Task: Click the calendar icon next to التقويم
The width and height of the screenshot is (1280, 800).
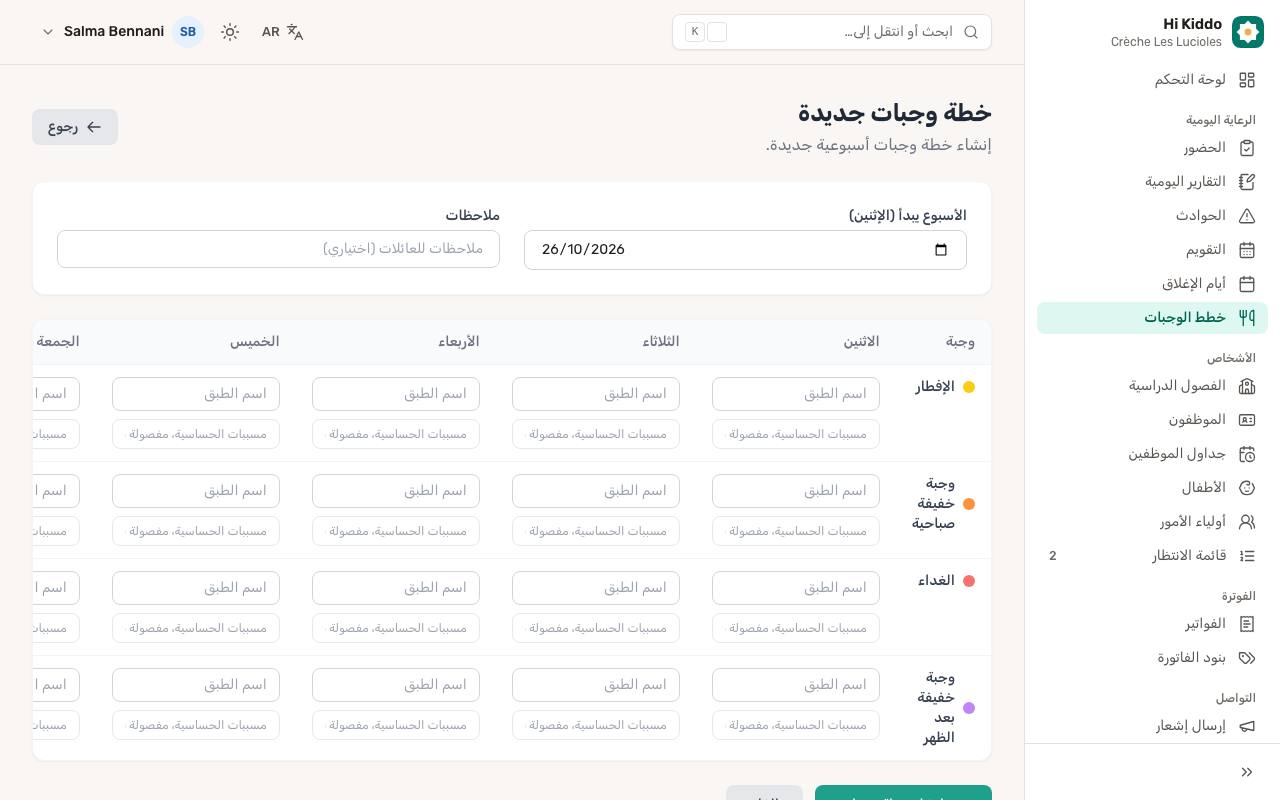Action: [x=1247, y=250]
